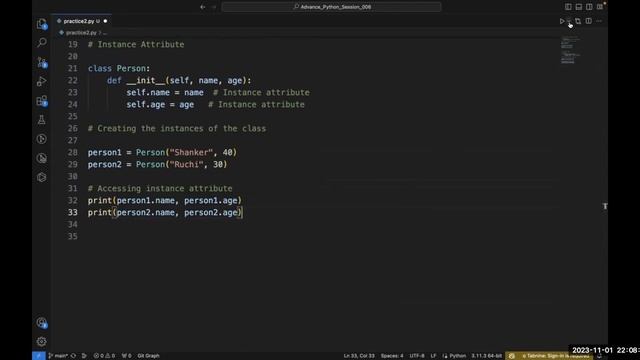Click the "Shanker" string on line 28

[191, 153]
